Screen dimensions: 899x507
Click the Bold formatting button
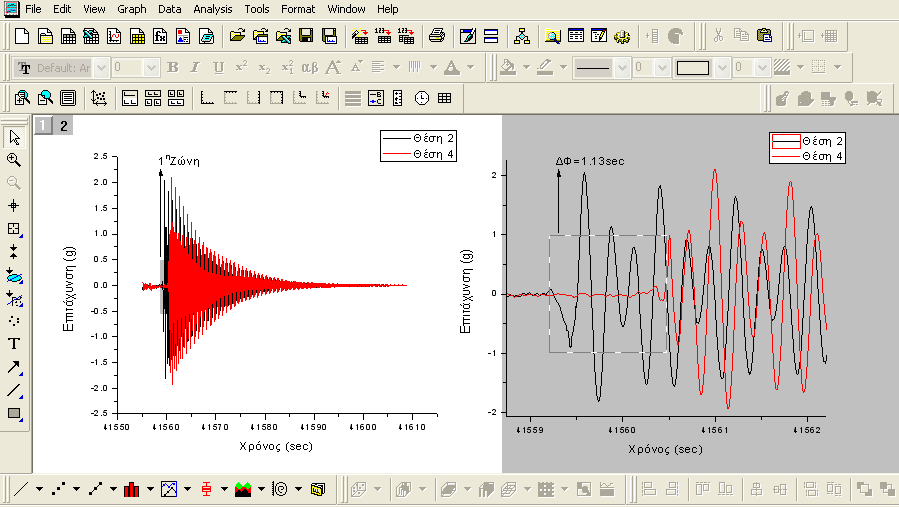click(x=173, y=68)
